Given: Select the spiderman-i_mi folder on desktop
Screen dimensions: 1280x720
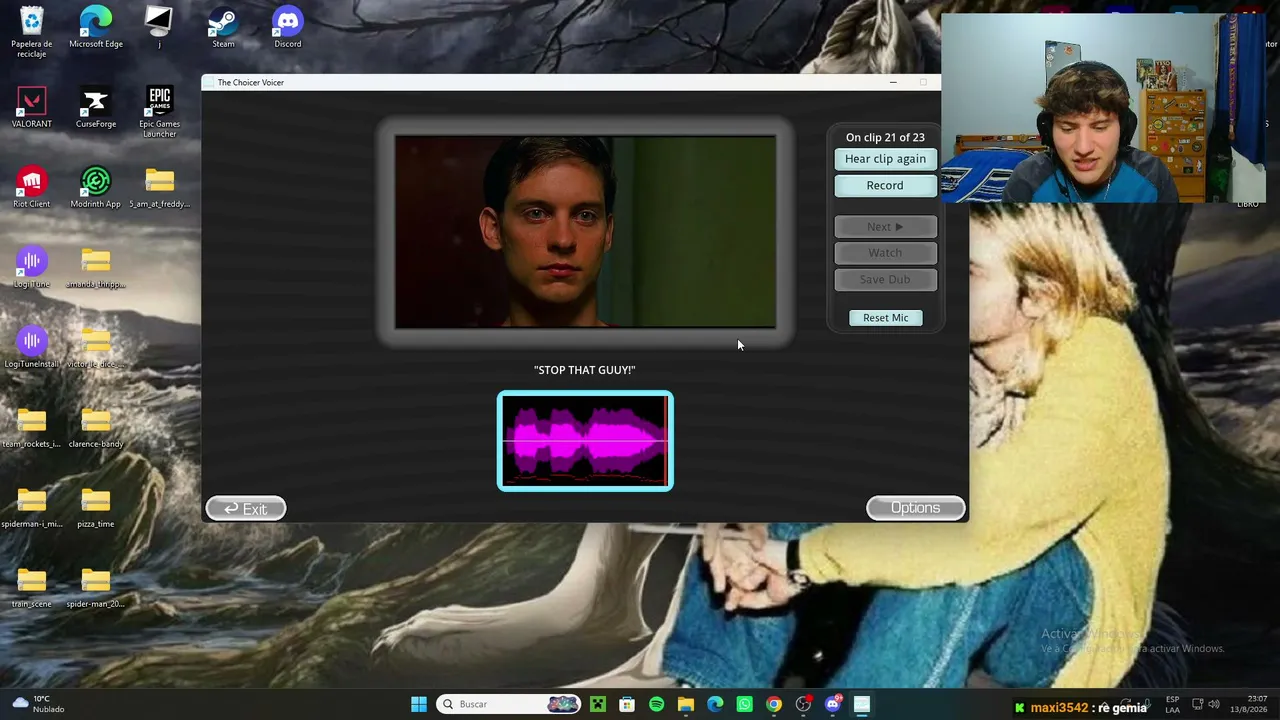Looking at the screenshot, I should point(32,507).
